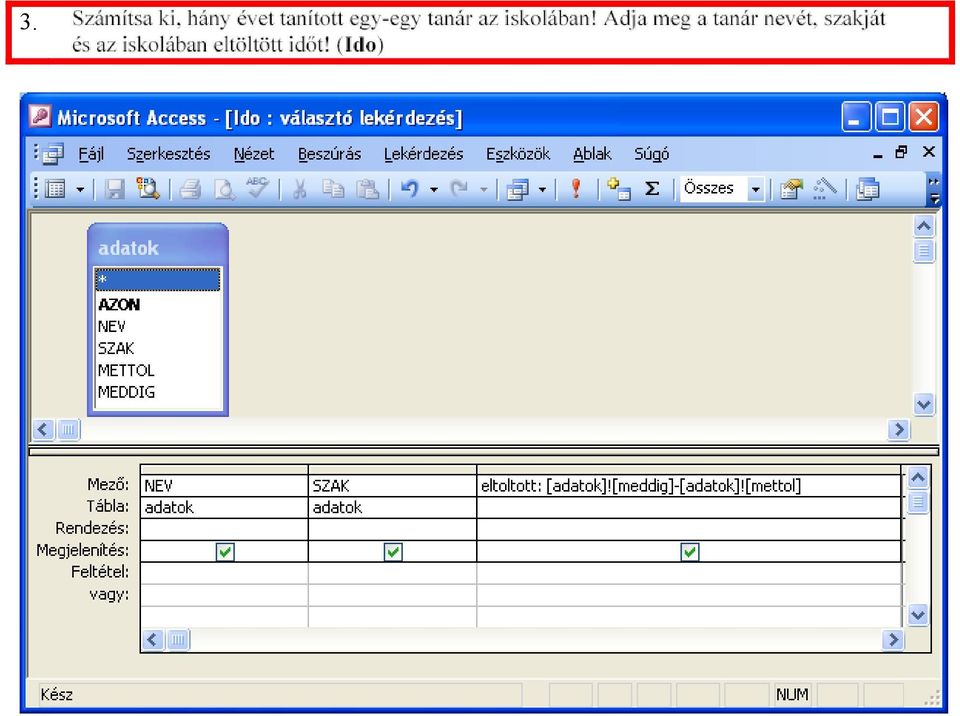Click the Paste clipboard icon
This screenshot has height=716, width=960.
tap(367, 189)
